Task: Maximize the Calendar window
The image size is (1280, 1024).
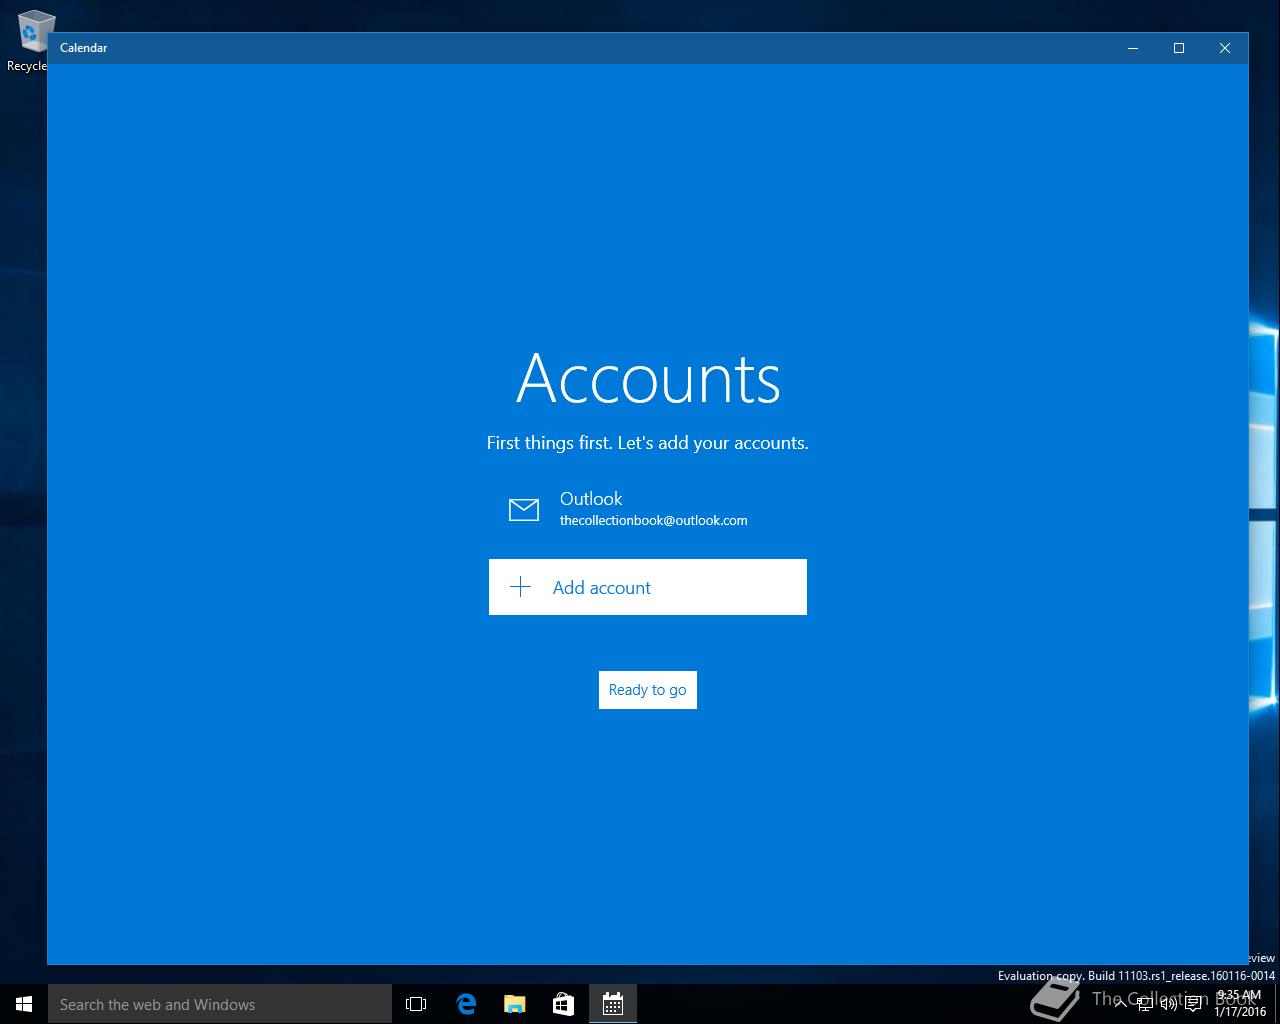Action: pyautogui.click(x=1179, y=48)
